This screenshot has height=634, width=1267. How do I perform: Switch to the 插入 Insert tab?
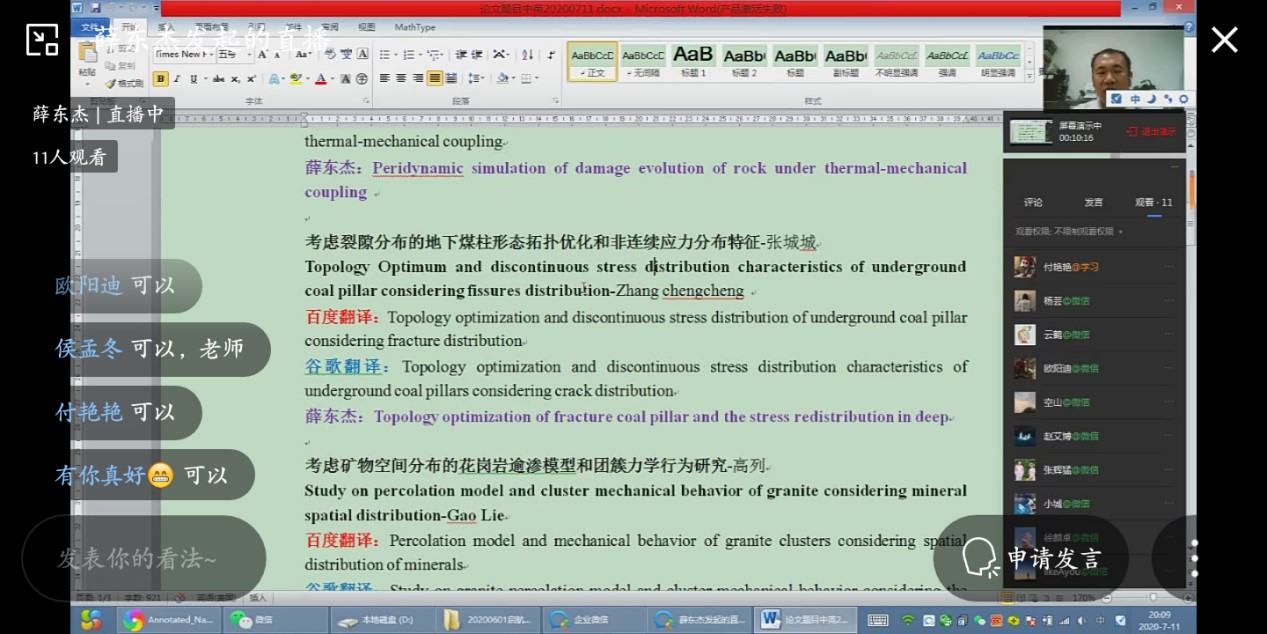166,27
